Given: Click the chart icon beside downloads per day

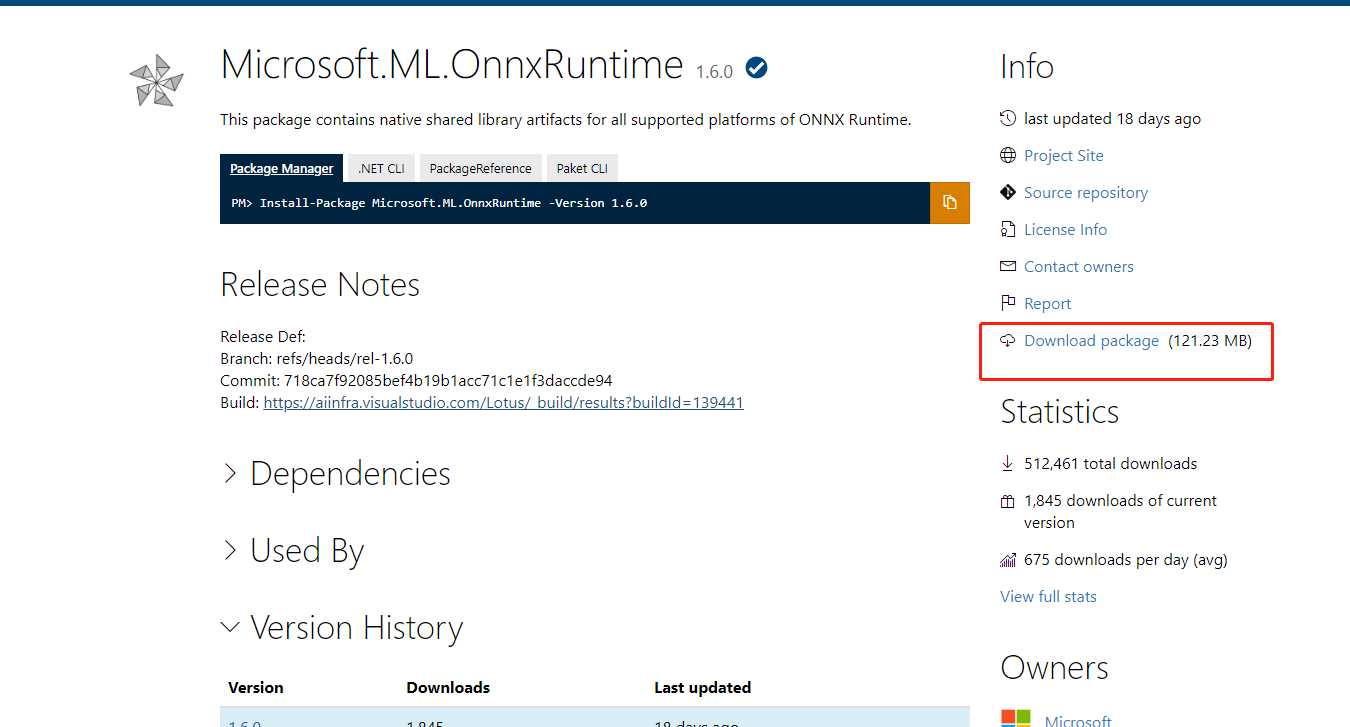Looking at the screenshot, I should point(1008,560).
